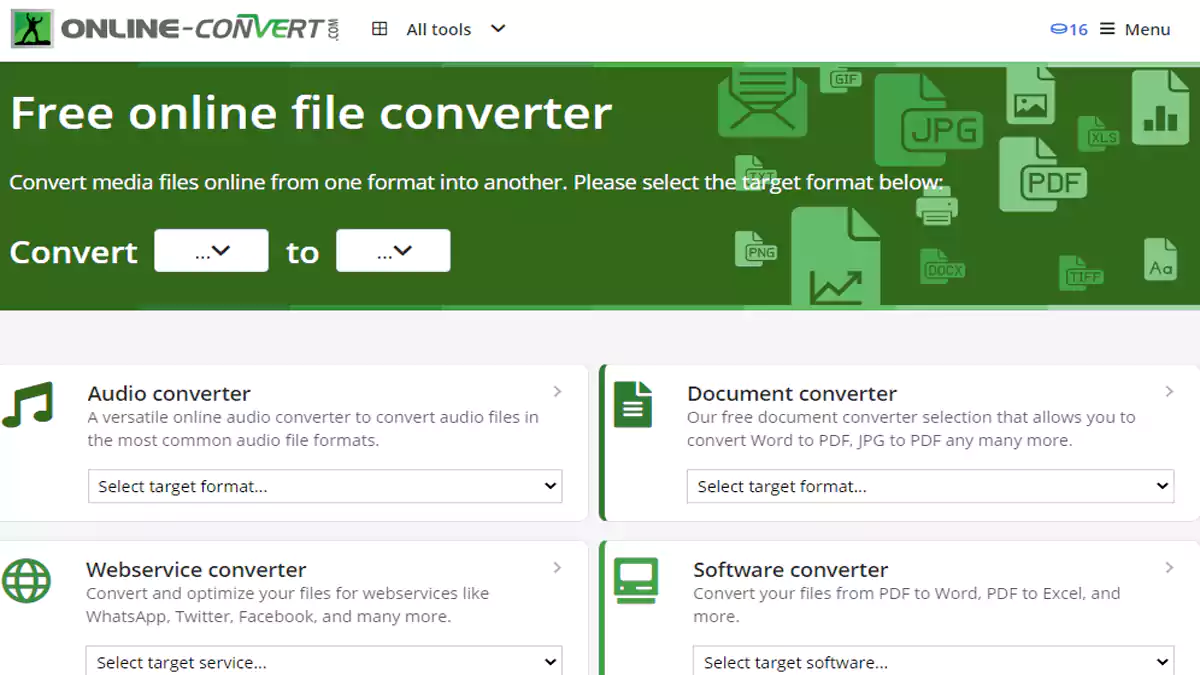Click the green music note audio icon
Image resolution: width=1200 pixels, height=675 pixels.
[x=27, y=405]
